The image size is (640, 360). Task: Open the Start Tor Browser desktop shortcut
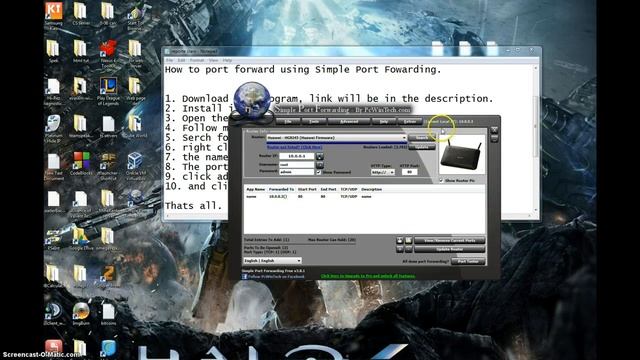(x=135, y=16)
